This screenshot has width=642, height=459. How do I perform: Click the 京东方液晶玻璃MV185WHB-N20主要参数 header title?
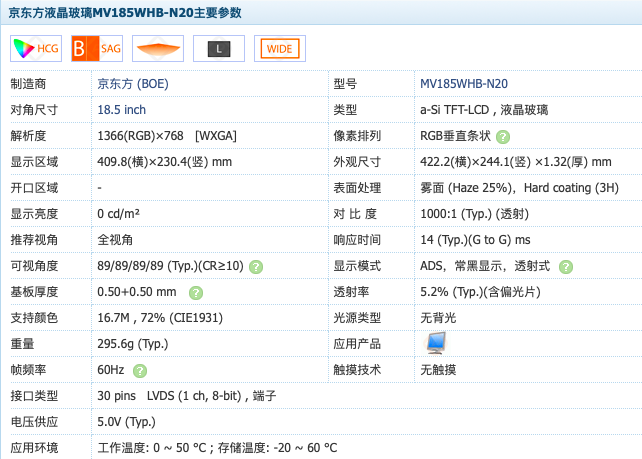click(125, 13)
